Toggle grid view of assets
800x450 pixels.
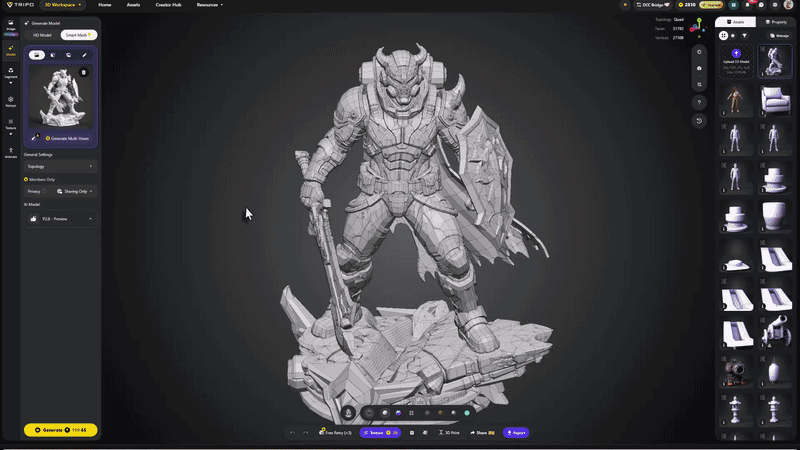(x=723, y=36)
